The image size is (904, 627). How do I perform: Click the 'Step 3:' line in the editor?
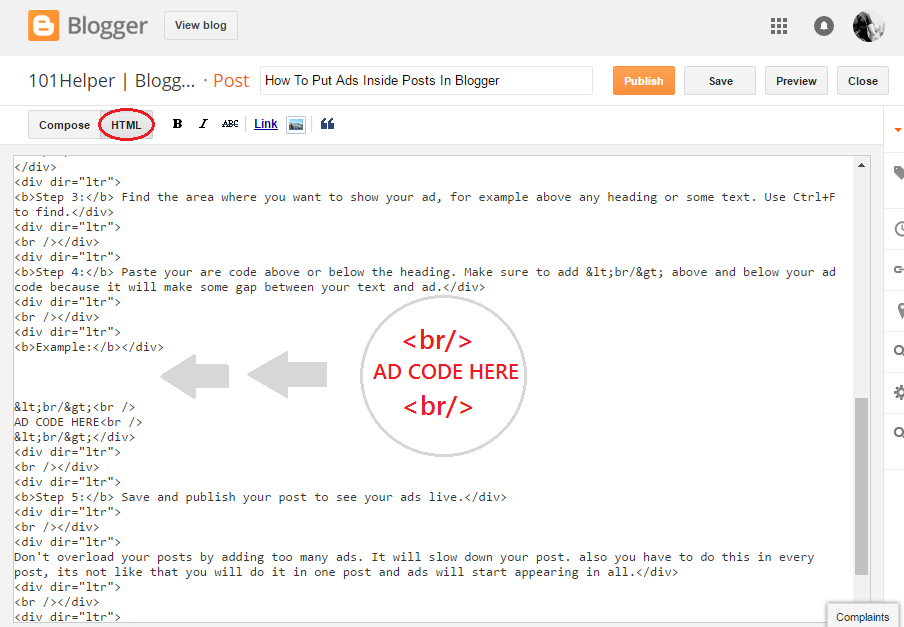click(x=425, y=197)
